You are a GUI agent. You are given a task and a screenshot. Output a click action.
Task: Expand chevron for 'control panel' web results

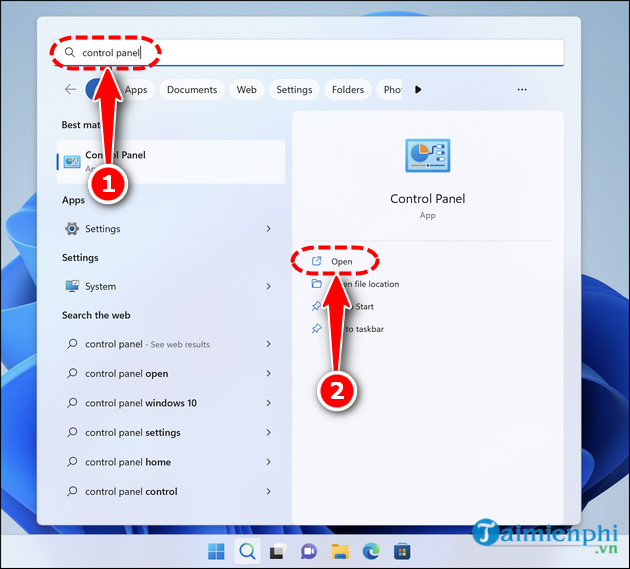click(x=268, y=344)
